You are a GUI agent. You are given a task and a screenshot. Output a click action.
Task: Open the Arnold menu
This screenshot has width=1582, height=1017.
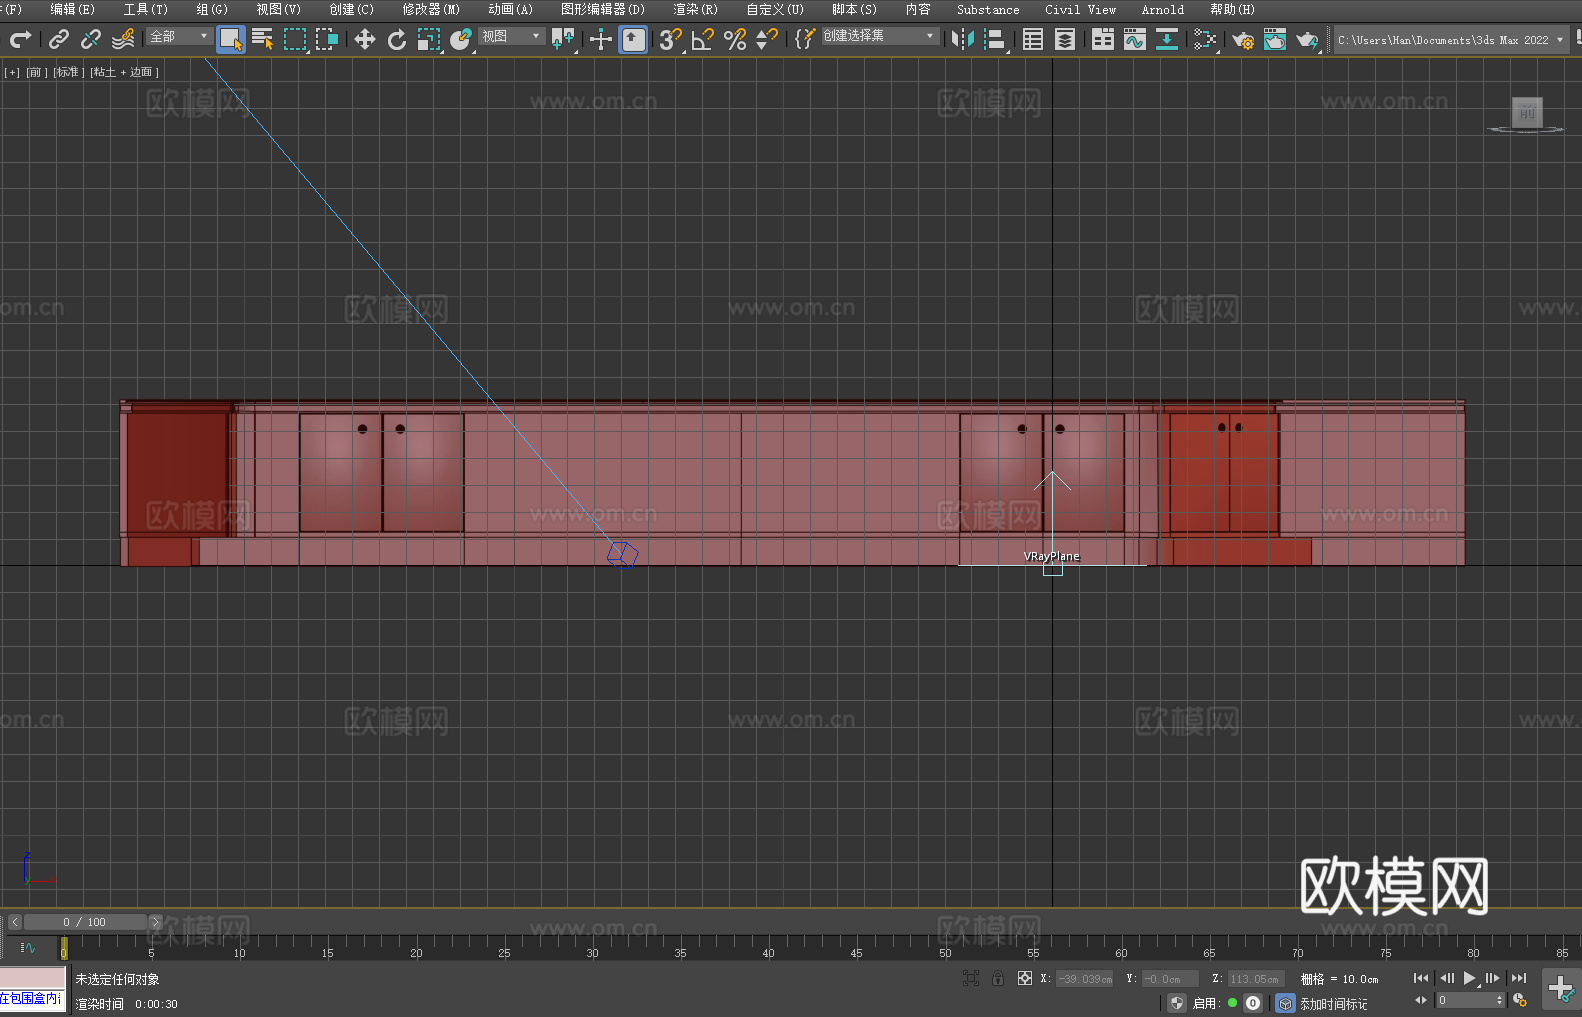[1163, 9]
